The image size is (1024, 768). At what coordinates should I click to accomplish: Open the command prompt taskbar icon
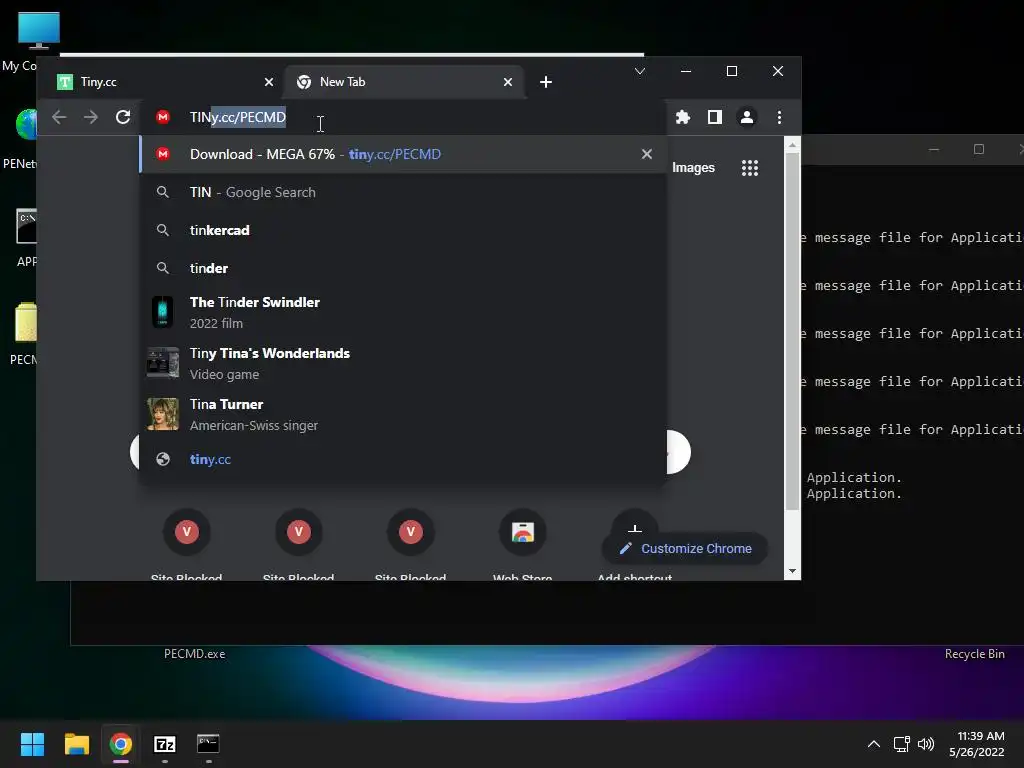[208, 743]
